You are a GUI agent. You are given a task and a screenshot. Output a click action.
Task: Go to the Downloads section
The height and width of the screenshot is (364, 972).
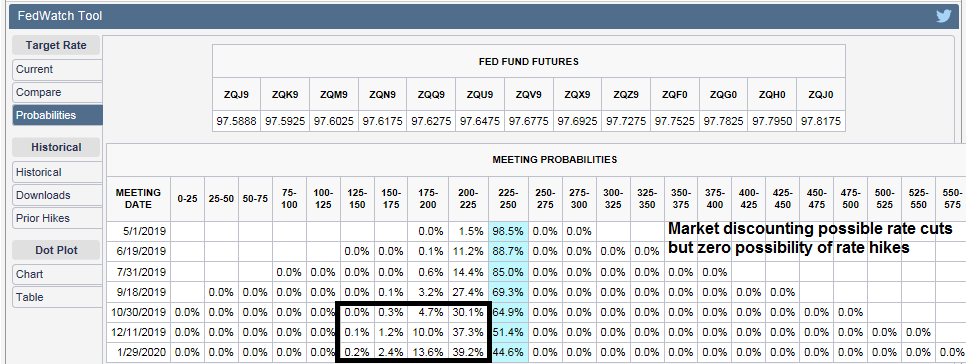[x=58, y=195]
